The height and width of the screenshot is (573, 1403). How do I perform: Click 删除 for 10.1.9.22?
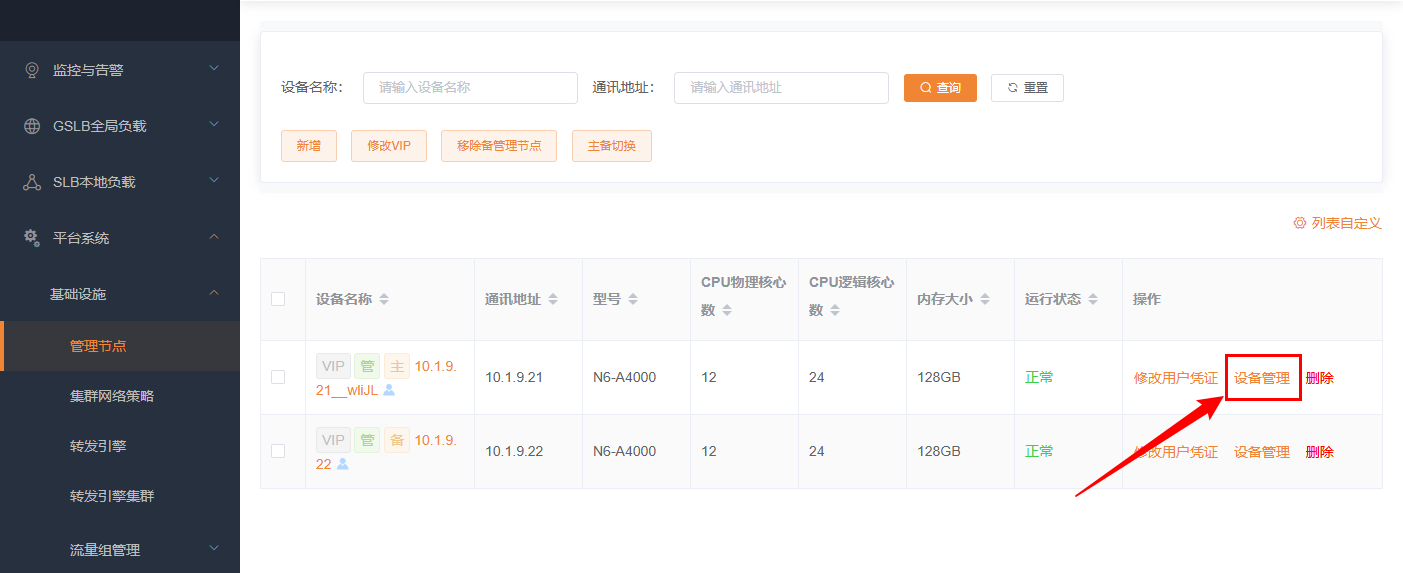(x=1320, y=452)
